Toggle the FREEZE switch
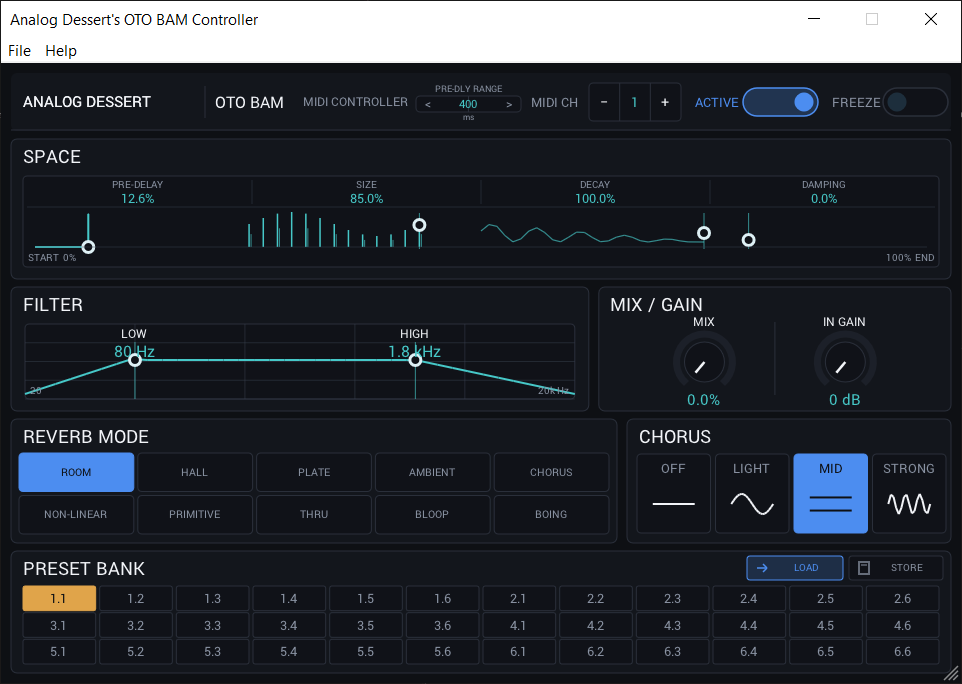962x684 pixels. [x=915, y=102]
